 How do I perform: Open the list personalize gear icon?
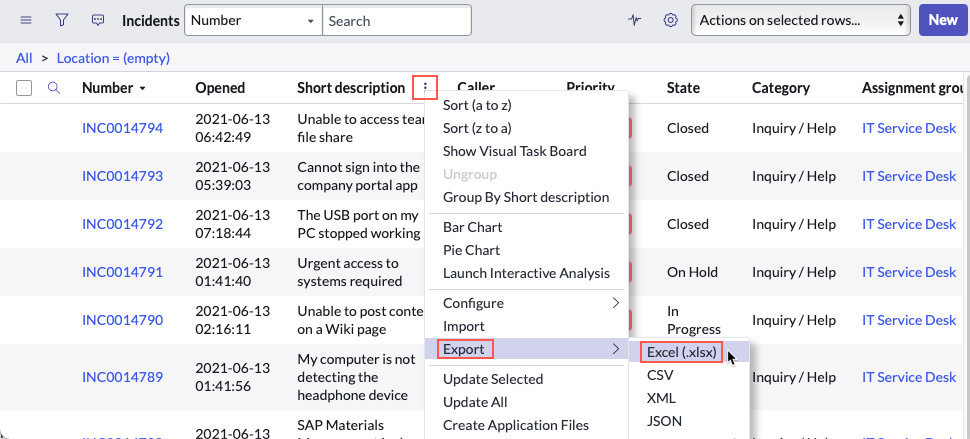(x=670, y=20)
